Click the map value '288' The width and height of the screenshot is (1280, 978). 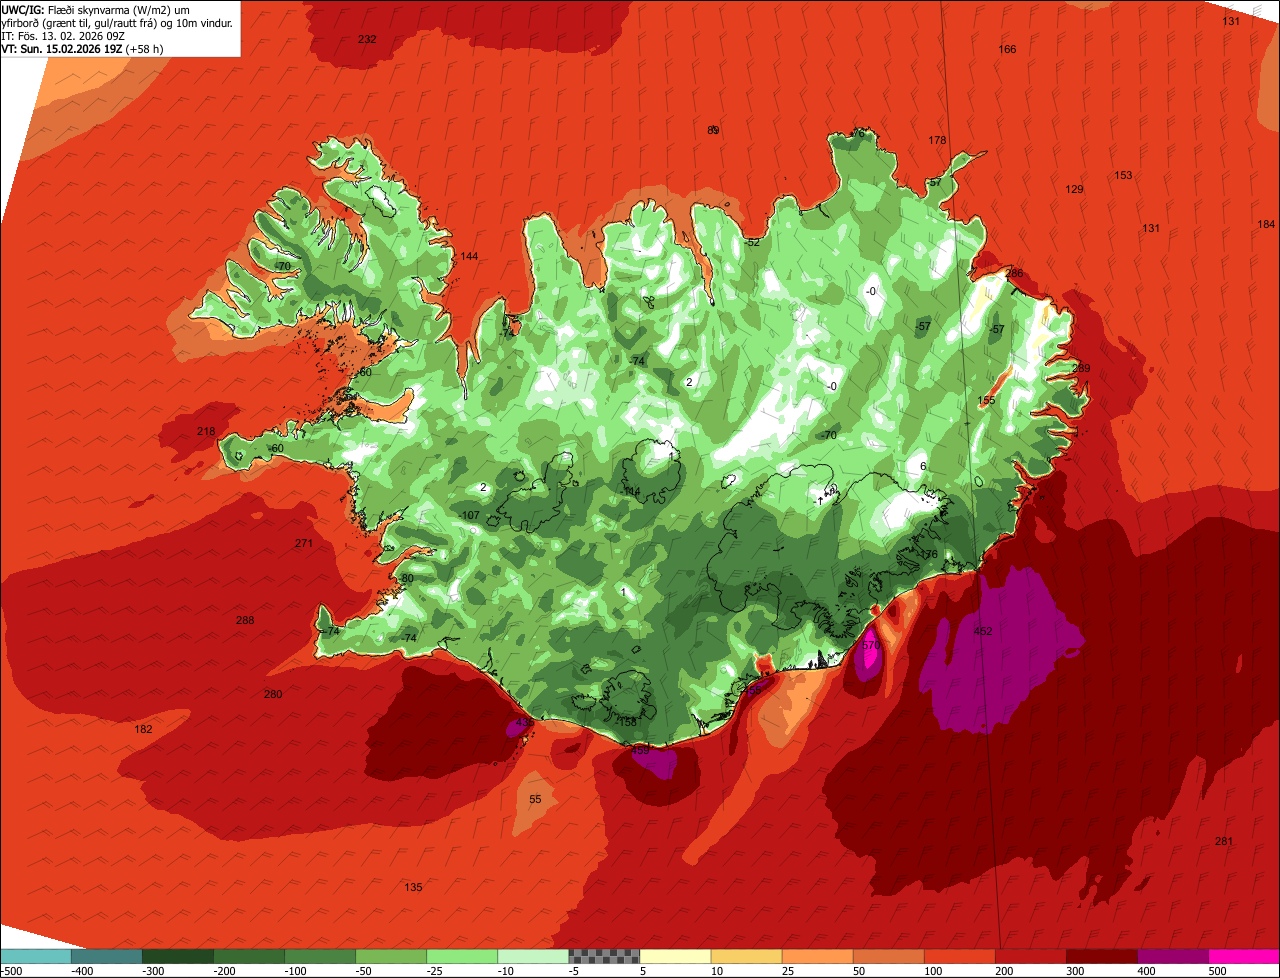click(x=245, y=620)
